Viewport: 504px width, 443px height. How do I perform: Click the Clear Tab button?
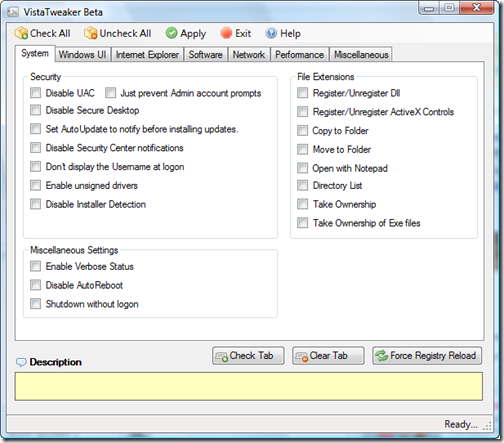coord(328,356)
